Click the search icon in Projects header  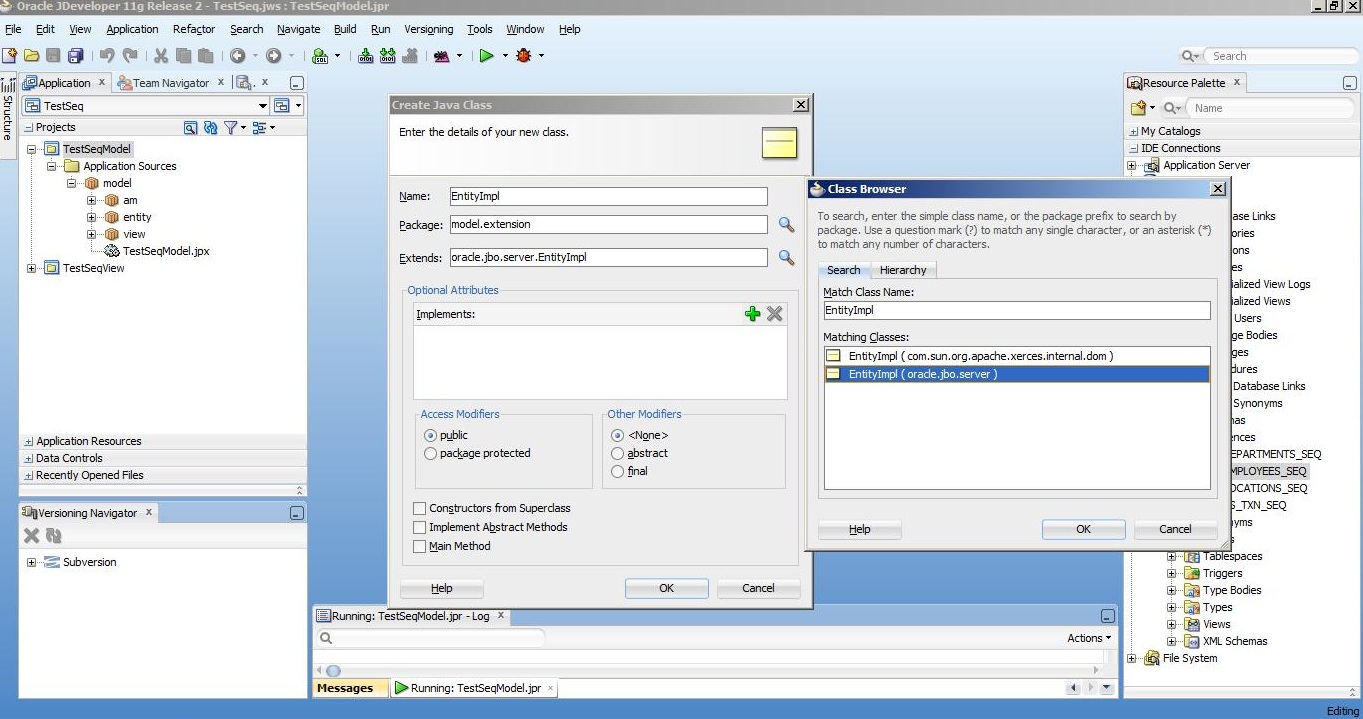[x=191, y=128]
